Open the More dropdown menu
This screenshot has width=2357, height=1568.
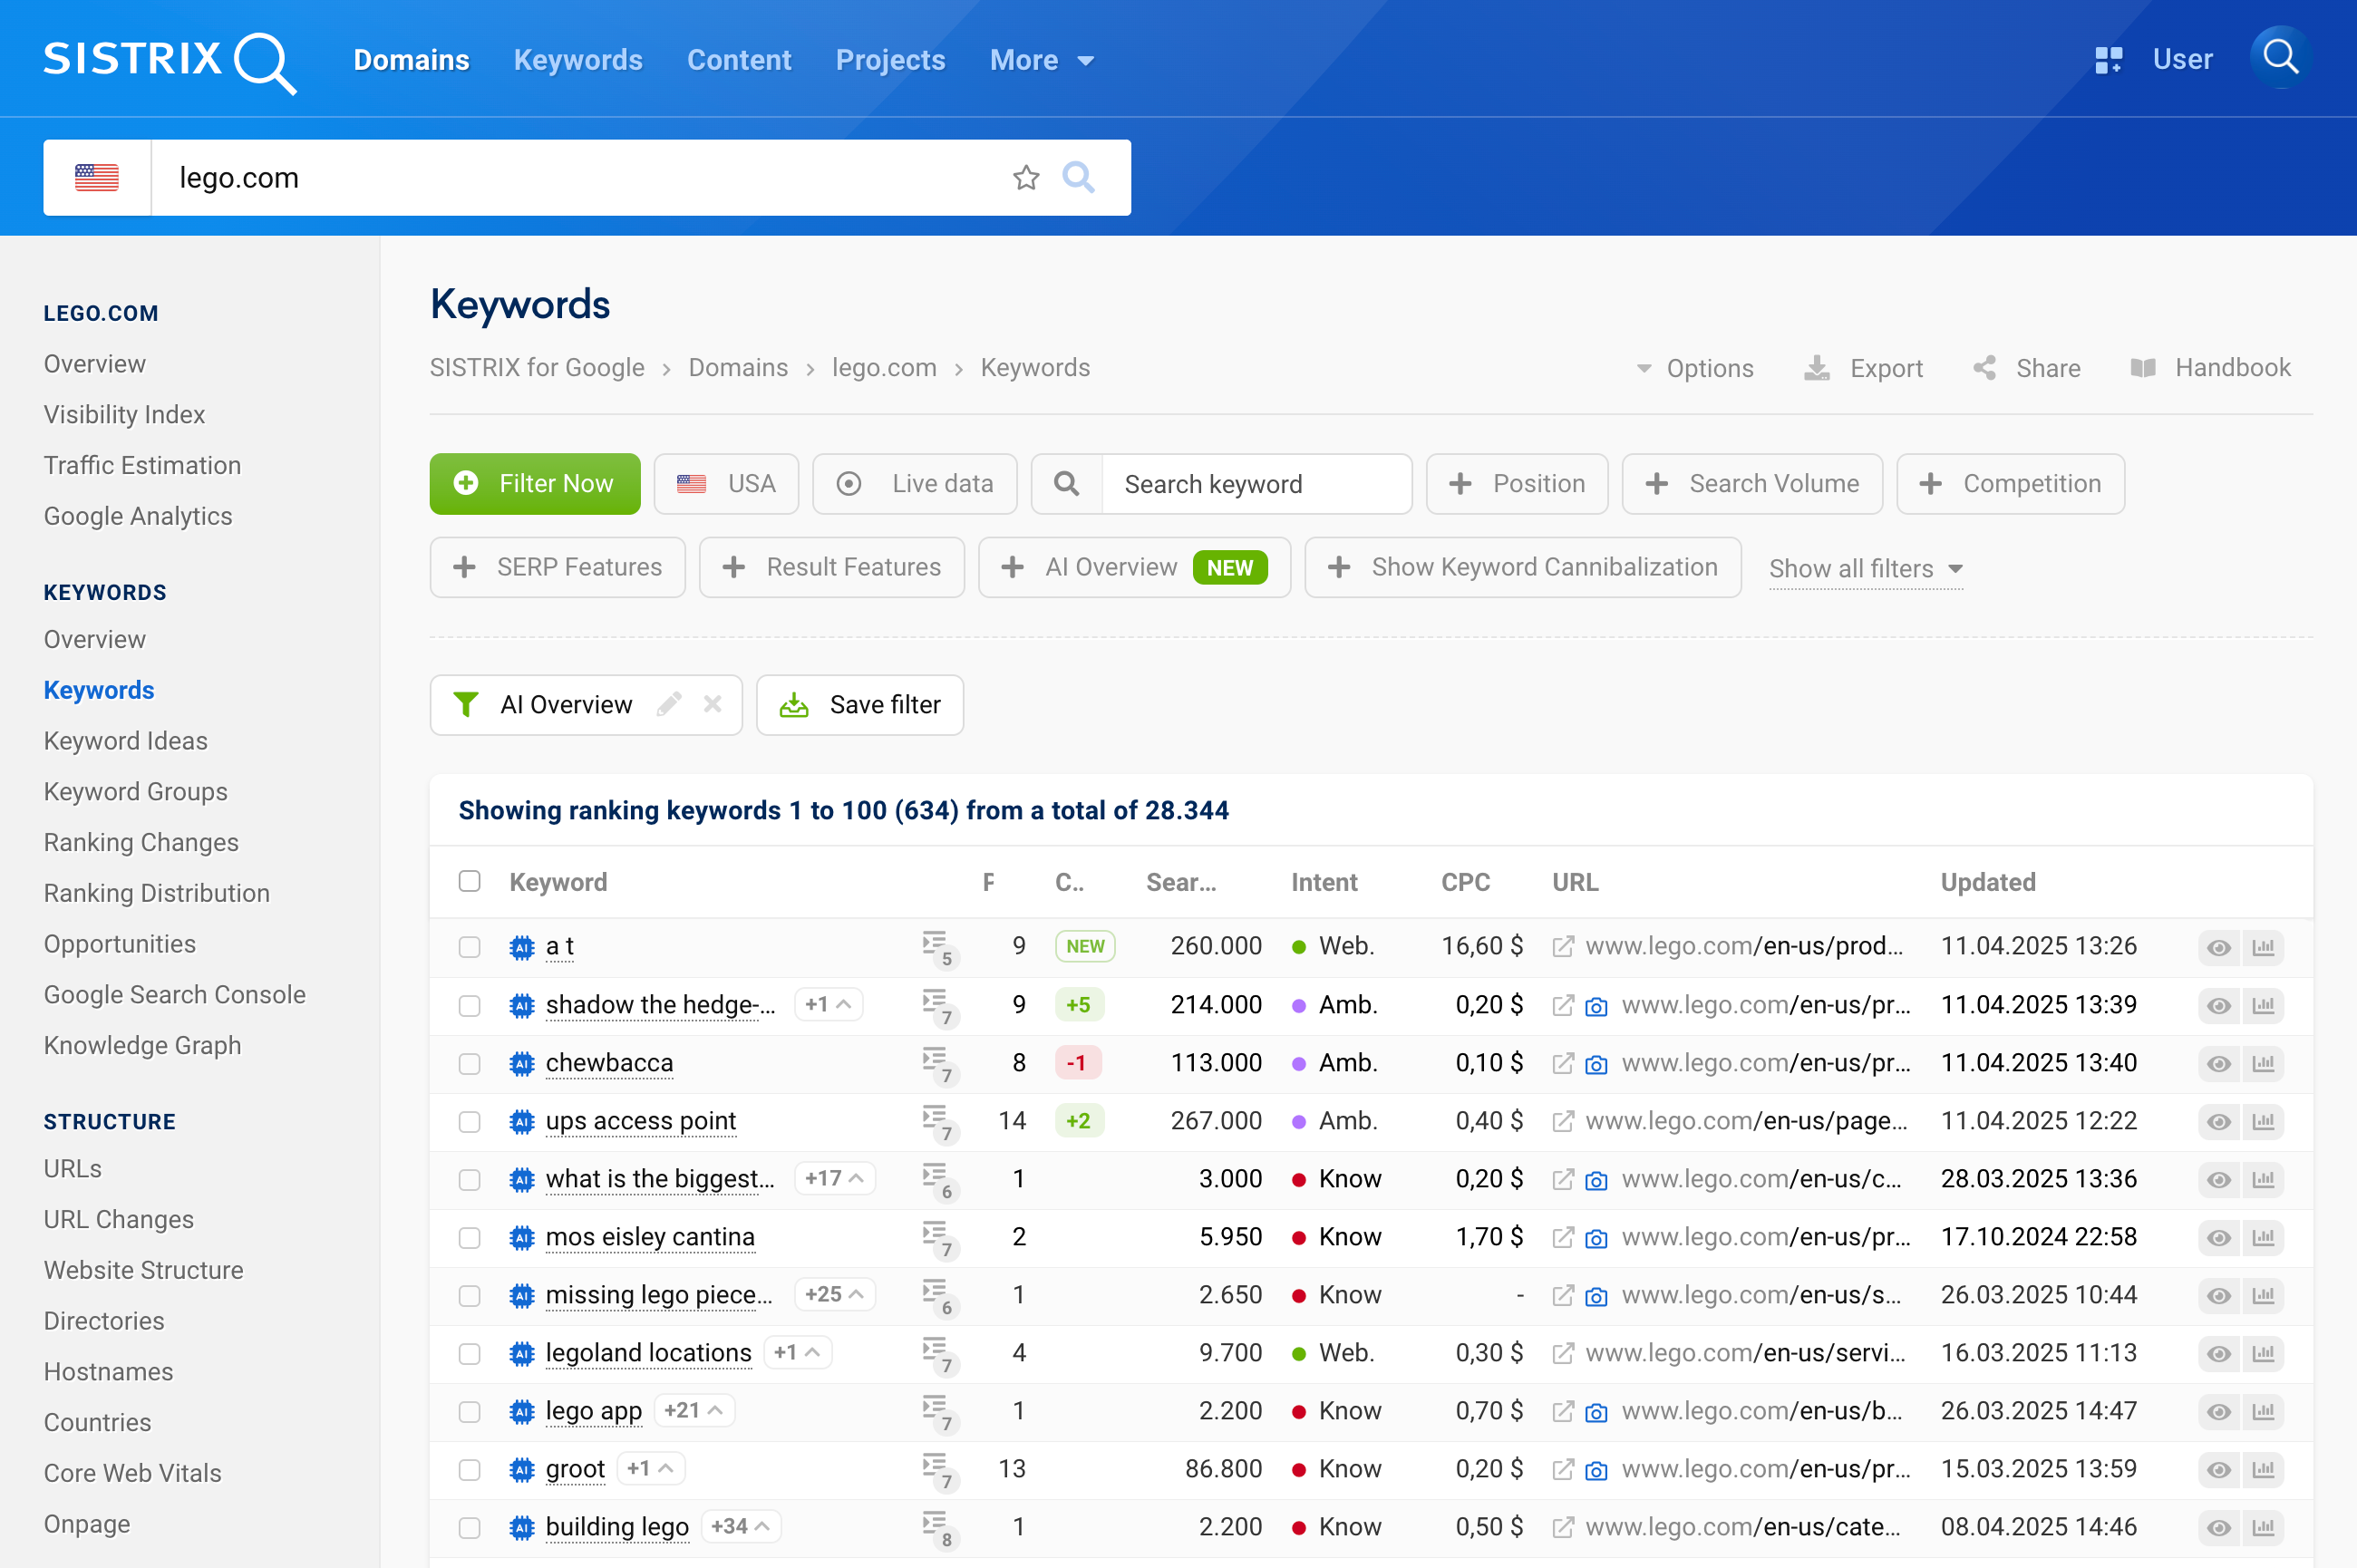1040,60
